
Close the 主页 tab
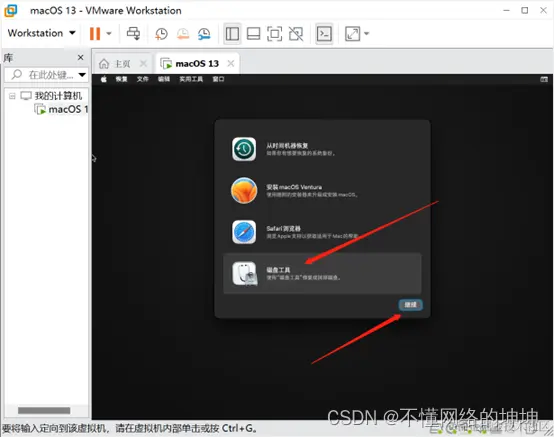pos(143,64)
